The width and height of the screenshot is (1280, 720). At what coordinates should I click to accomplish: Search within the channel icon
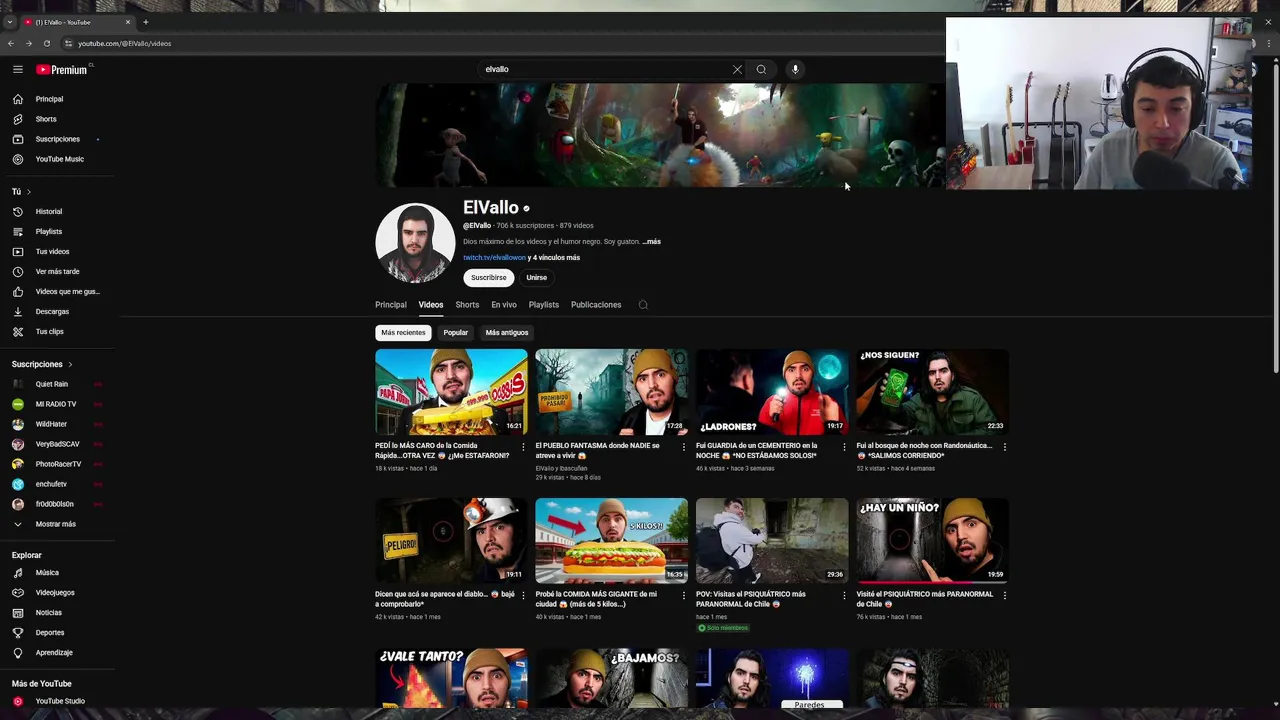(643, 305)
